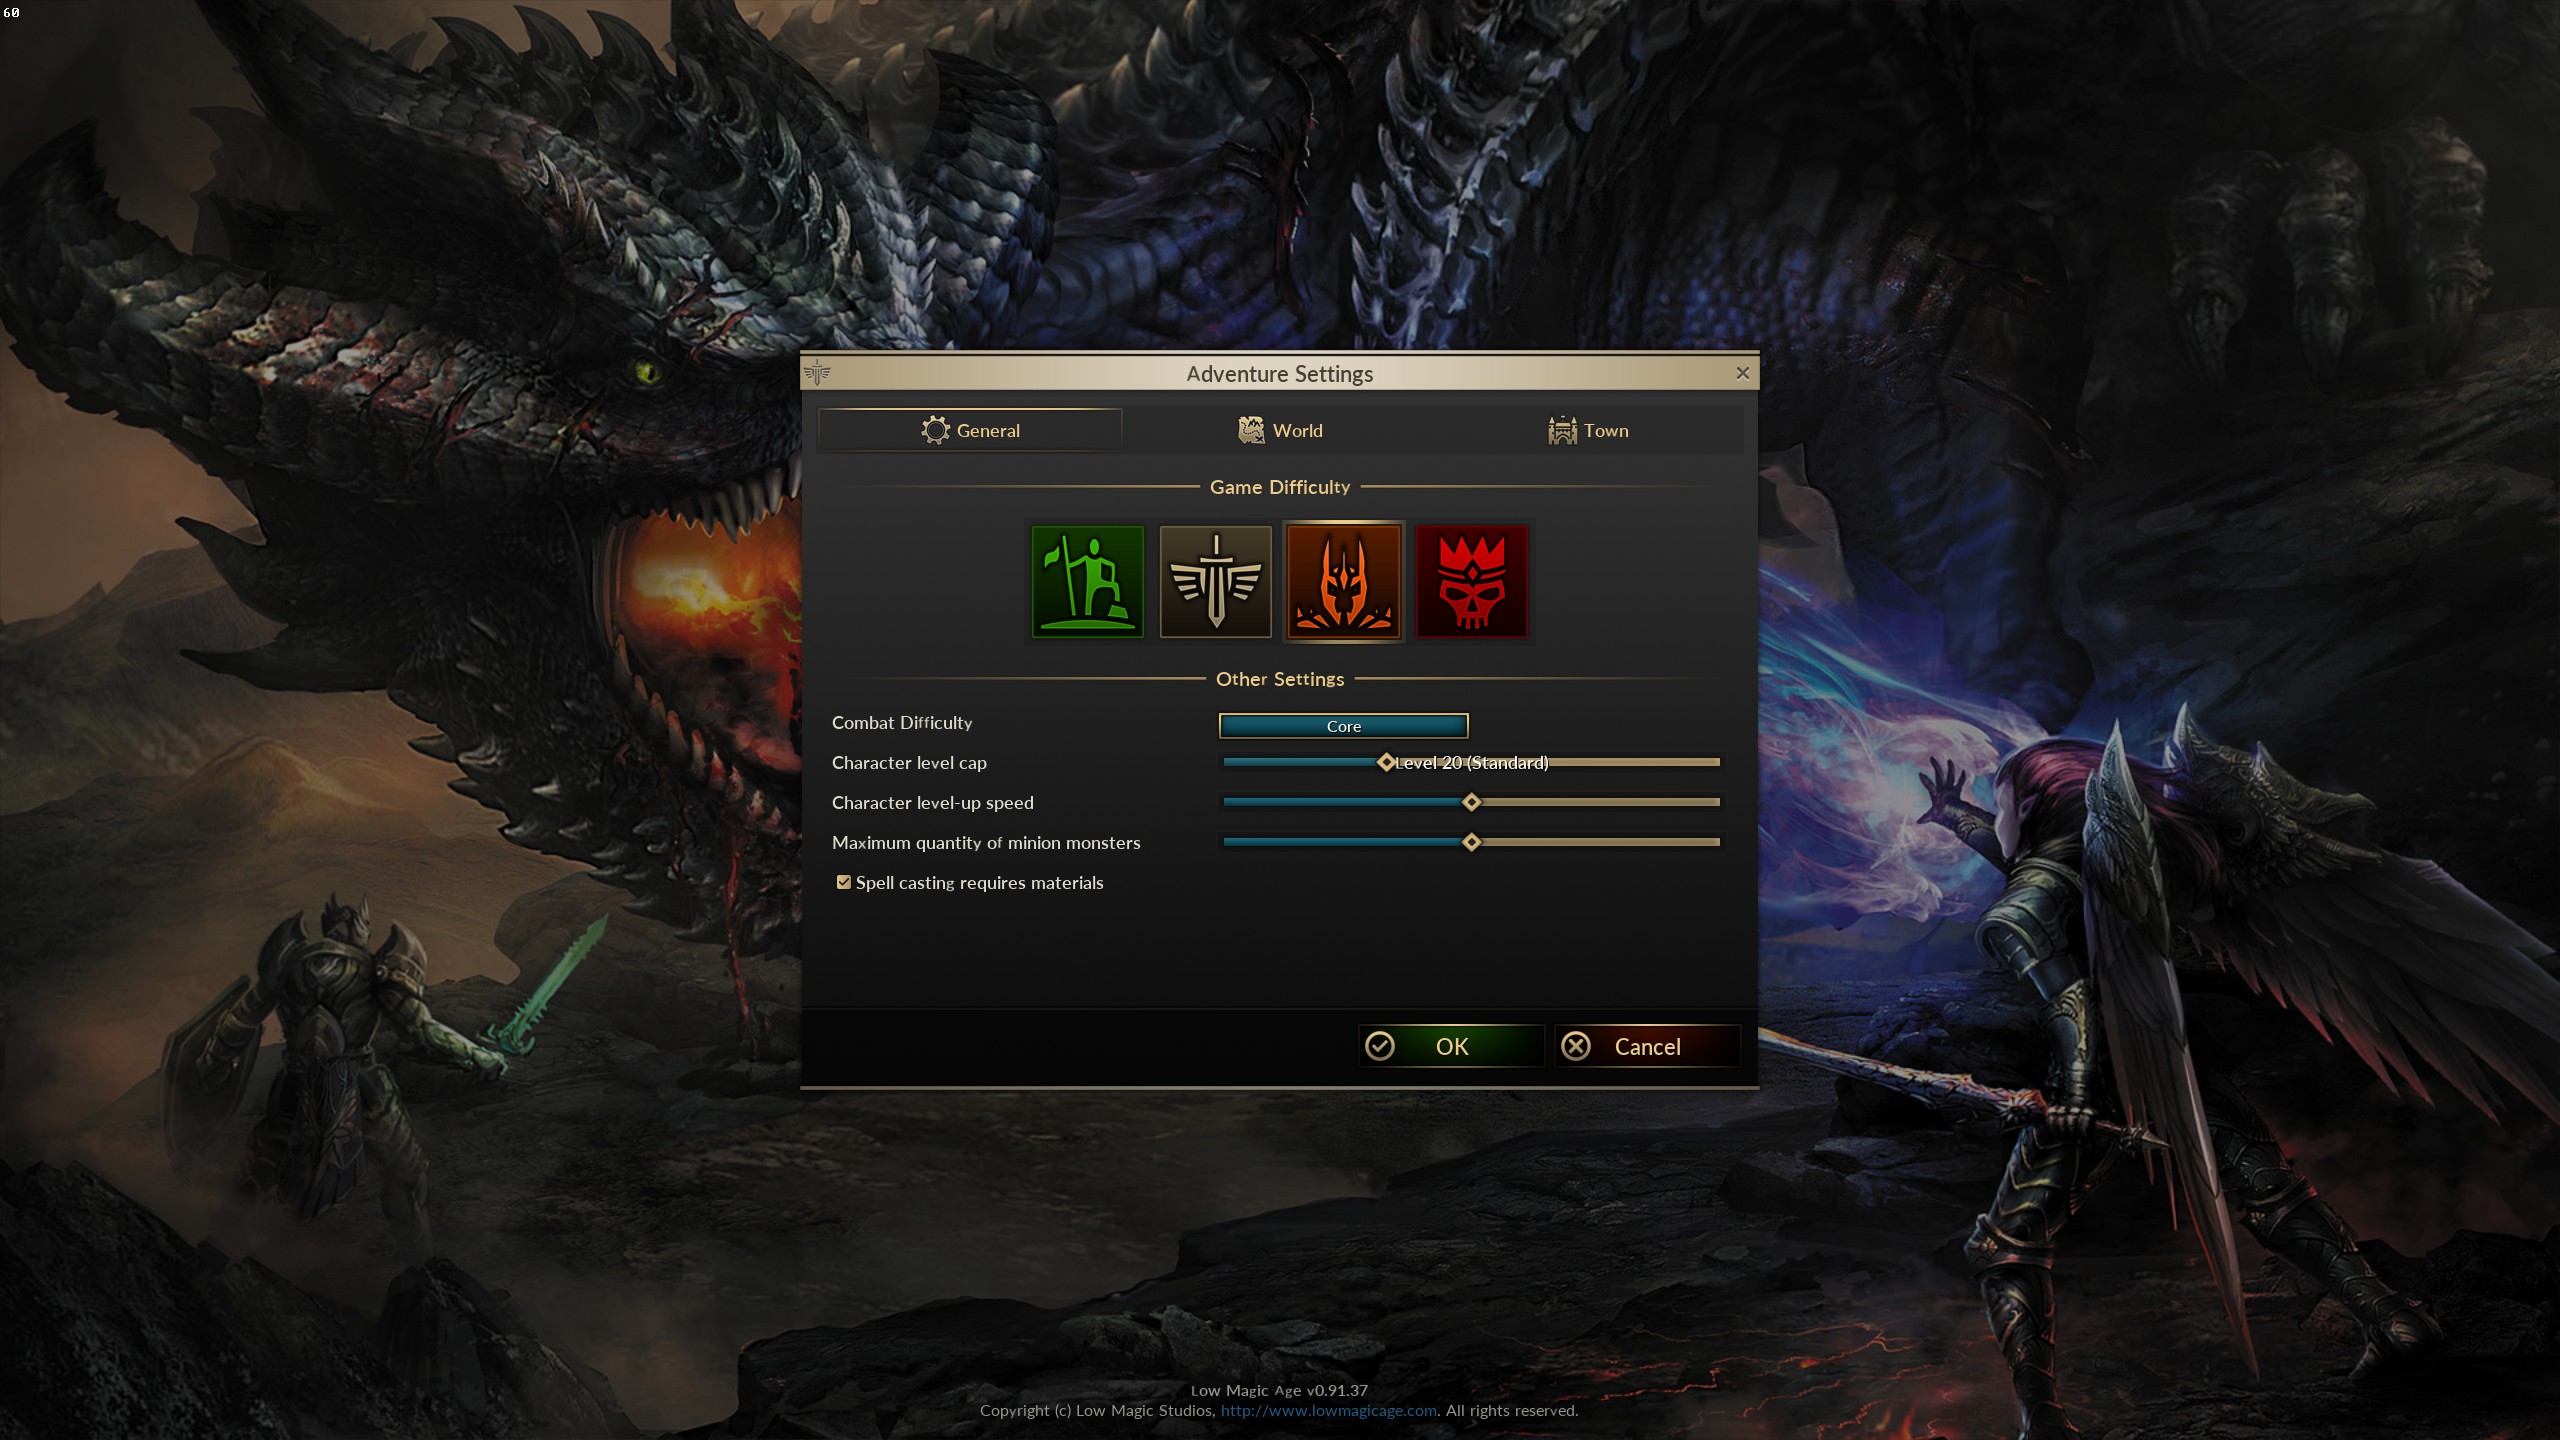This screenshot has width=2560, height=1440.
Task: Pick the orange horned helmet difficulty icon
Action: click(x=1343, y=581)
